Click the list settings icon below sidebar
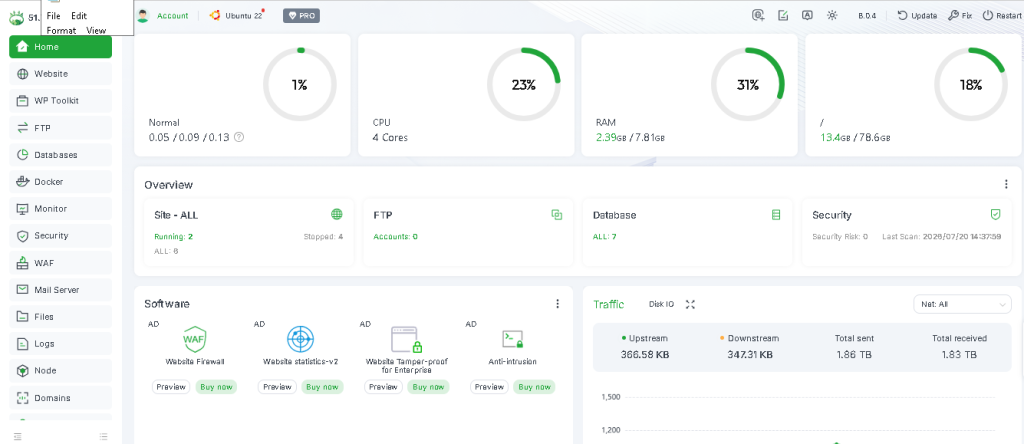 103,436
